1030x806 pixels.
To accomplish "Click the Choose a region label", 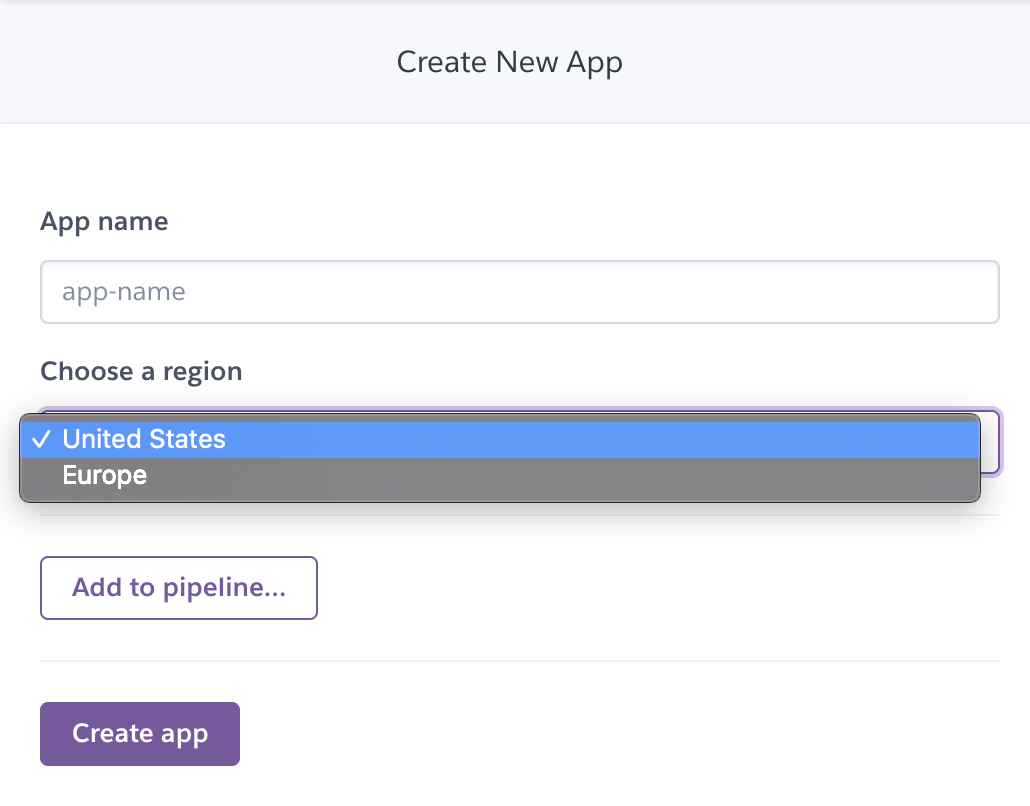I will (141, 371).
